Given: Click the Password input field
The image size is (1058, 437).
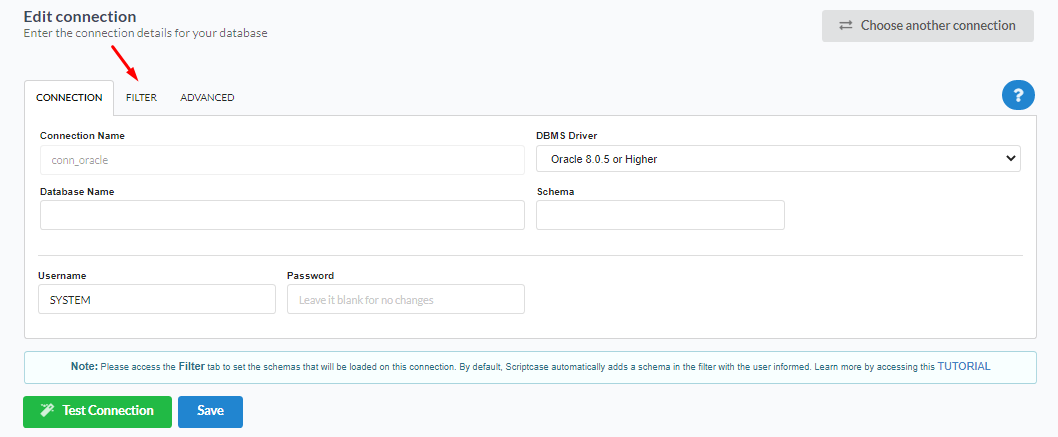Looking at the screenshot, I should (x=406, y=299).
